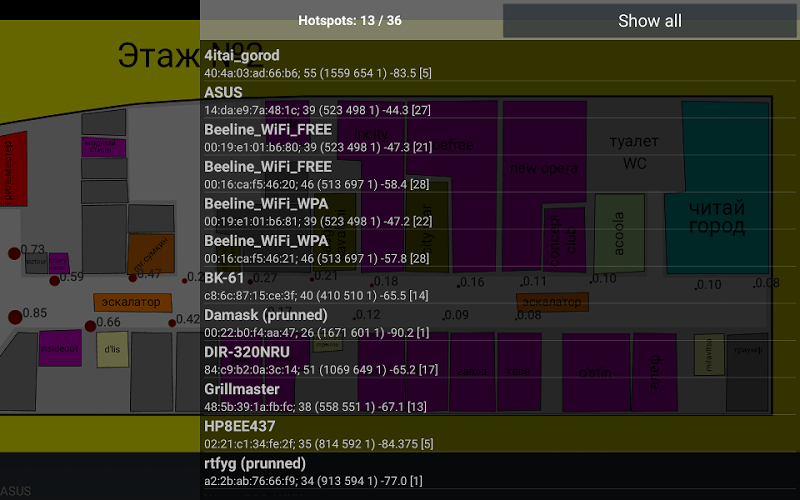Click the d'lis shop on the map
This screenshot has height=500, width=800.
coord(112,349)
